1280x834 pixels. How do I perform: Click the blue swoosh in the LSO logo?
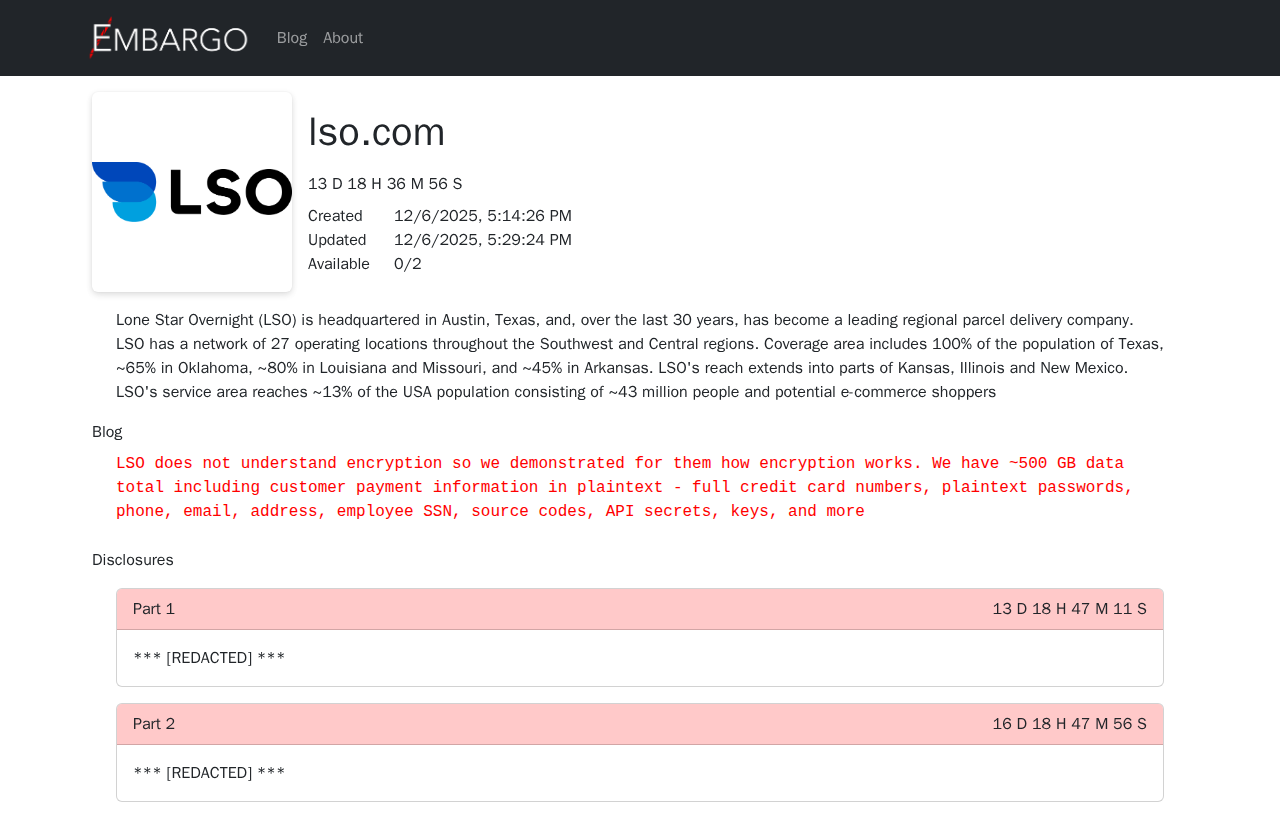(125, 191)
